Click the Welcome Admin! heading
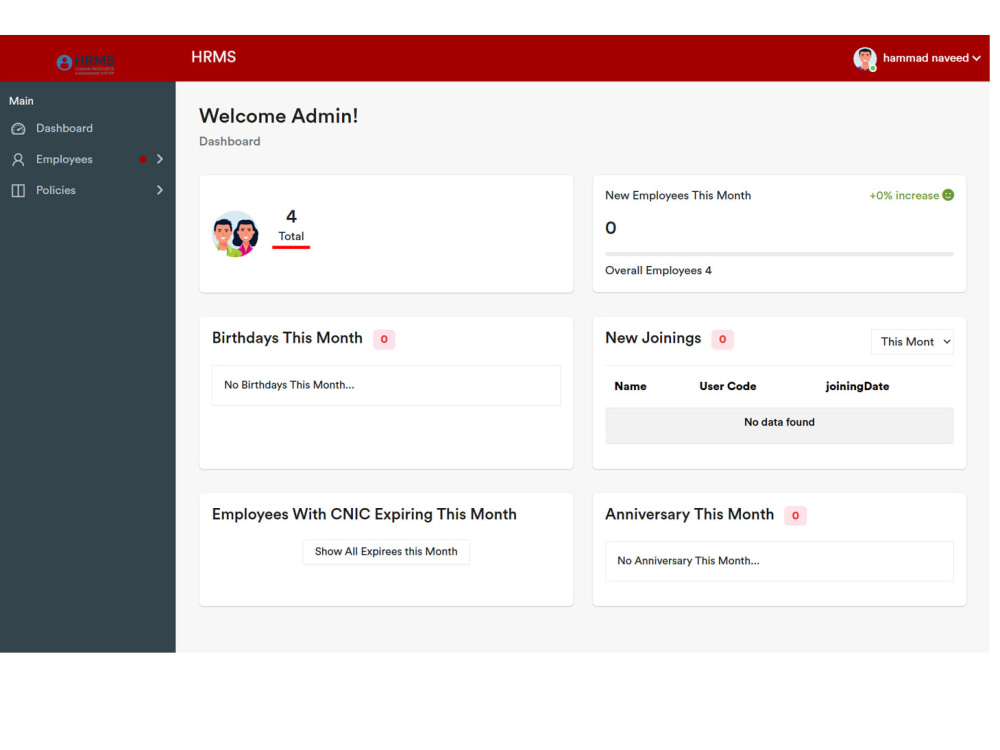Screen dimensions: 1000x750 point(279,116)
